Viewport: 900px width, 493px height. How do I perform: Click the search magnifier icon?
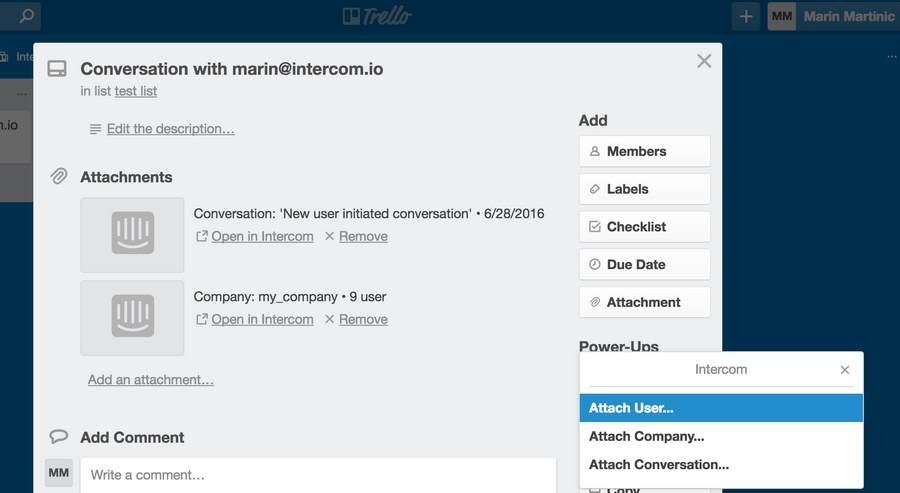pyautogui.click(x=26, y=16)
